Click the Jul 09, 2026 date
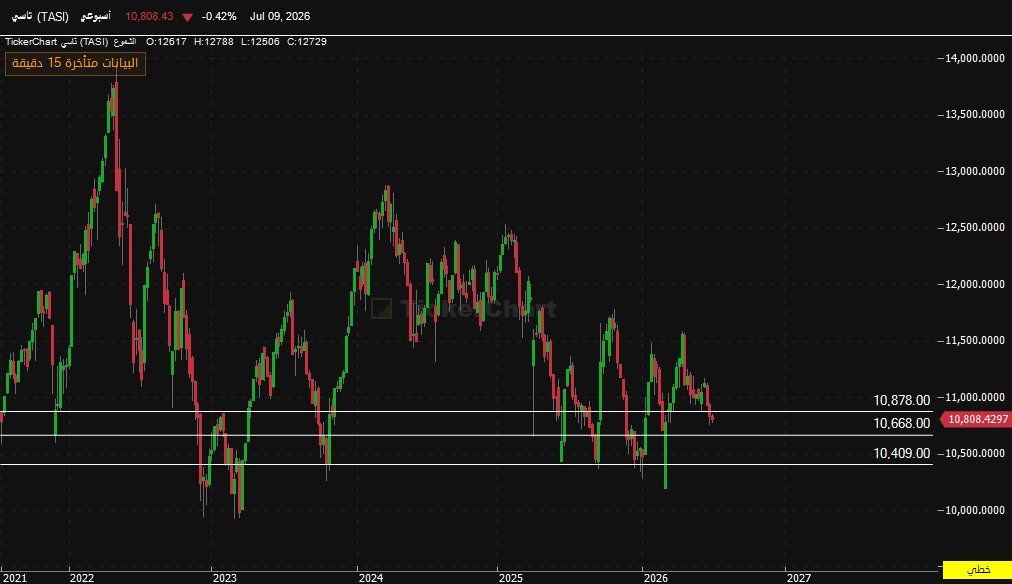1012x584 pixels. click(x=279, y=16)
